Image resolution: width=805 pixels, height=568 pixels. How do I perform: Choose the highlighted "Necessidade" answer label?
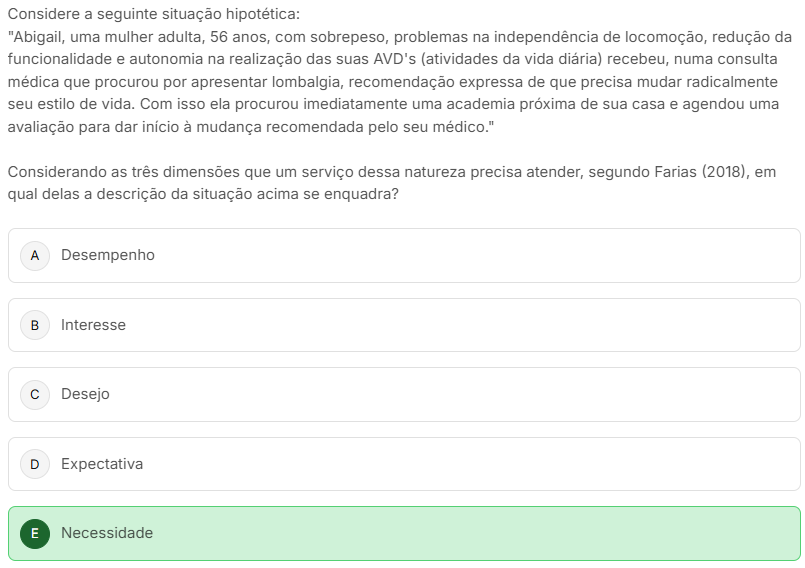click(x=107, y=533)
